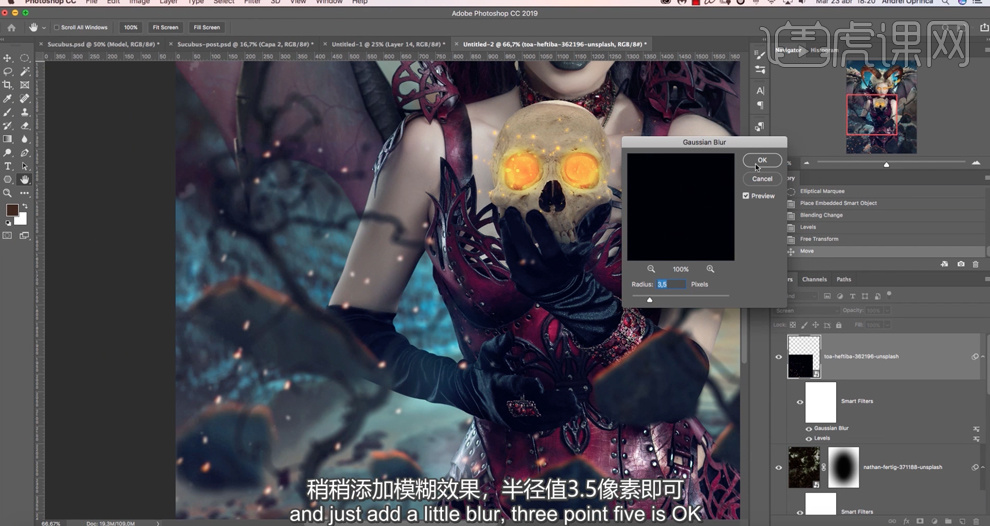Click the trash icon in History panel
990x526 pixels.
pos(976,264)
